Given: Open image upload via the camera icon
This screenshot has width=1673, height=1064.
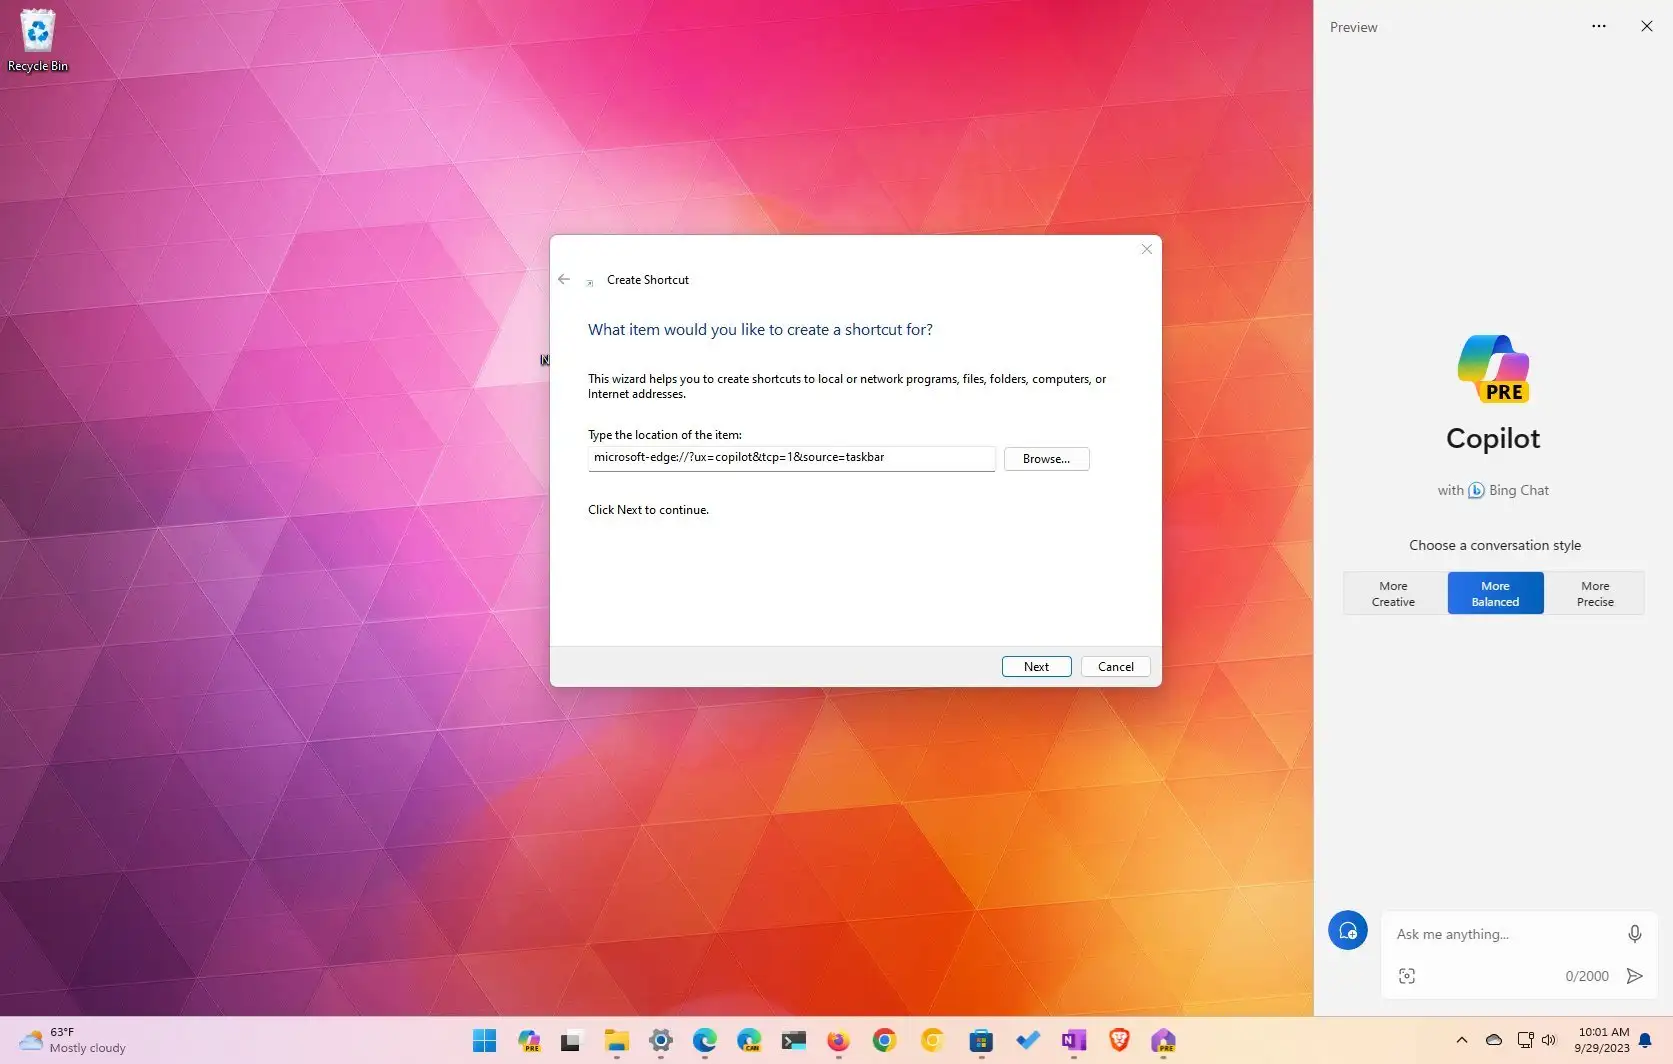Looking at the screenshot, I should click(1407, 975).
